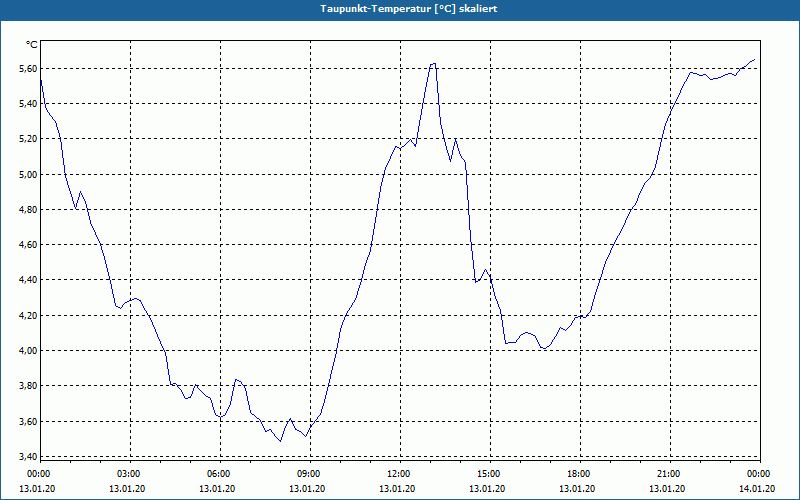800x500 pixels.
Task: Click the 4,00 axis label
Action: [x=29, y=351]
